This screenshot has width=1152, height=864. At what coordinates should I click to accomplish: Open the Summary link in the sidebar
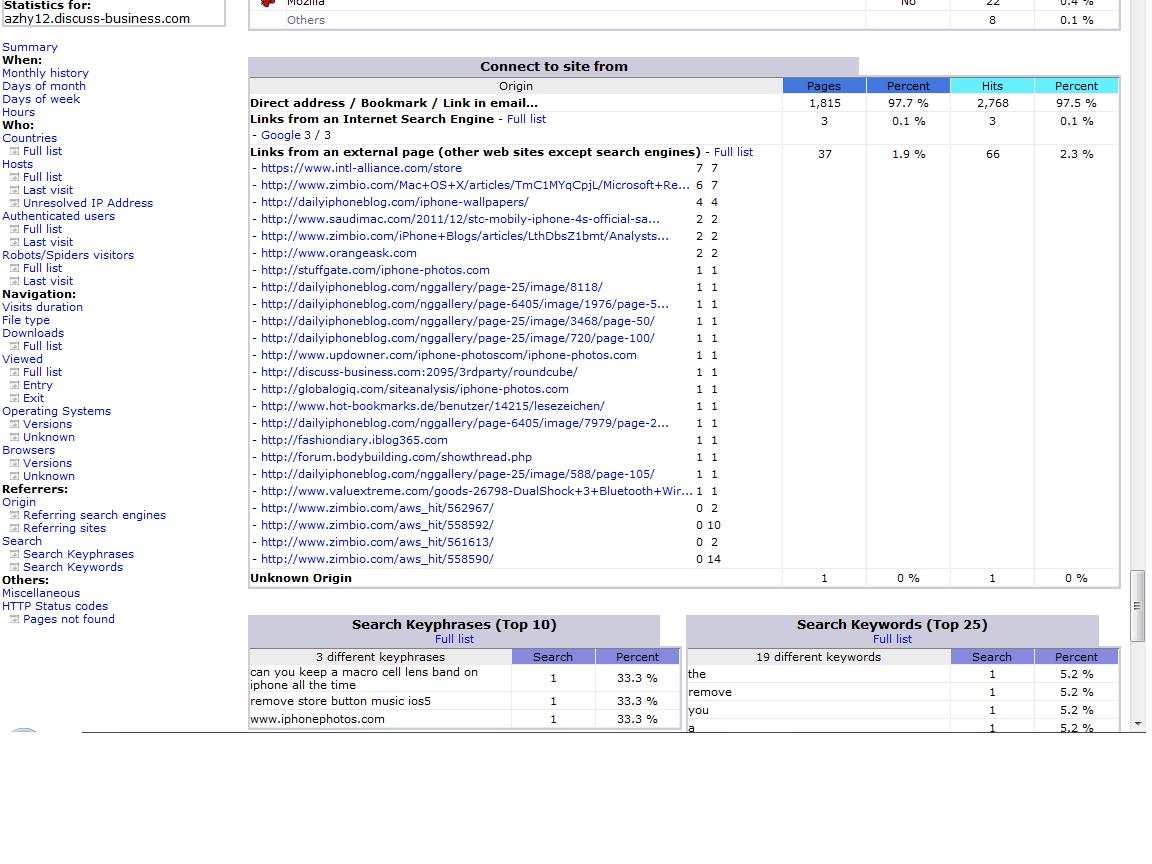(29, 47)
